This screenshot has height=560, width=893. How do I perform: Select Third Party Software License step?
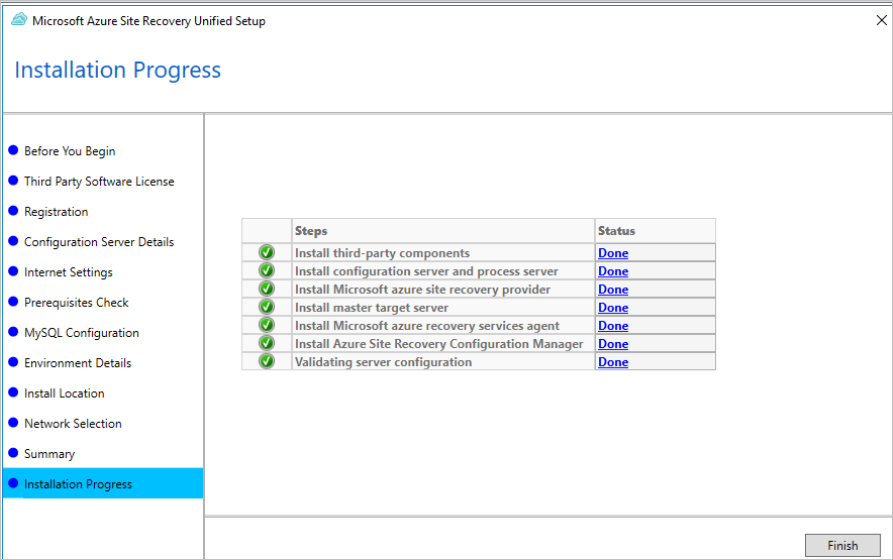pos(99,181)
